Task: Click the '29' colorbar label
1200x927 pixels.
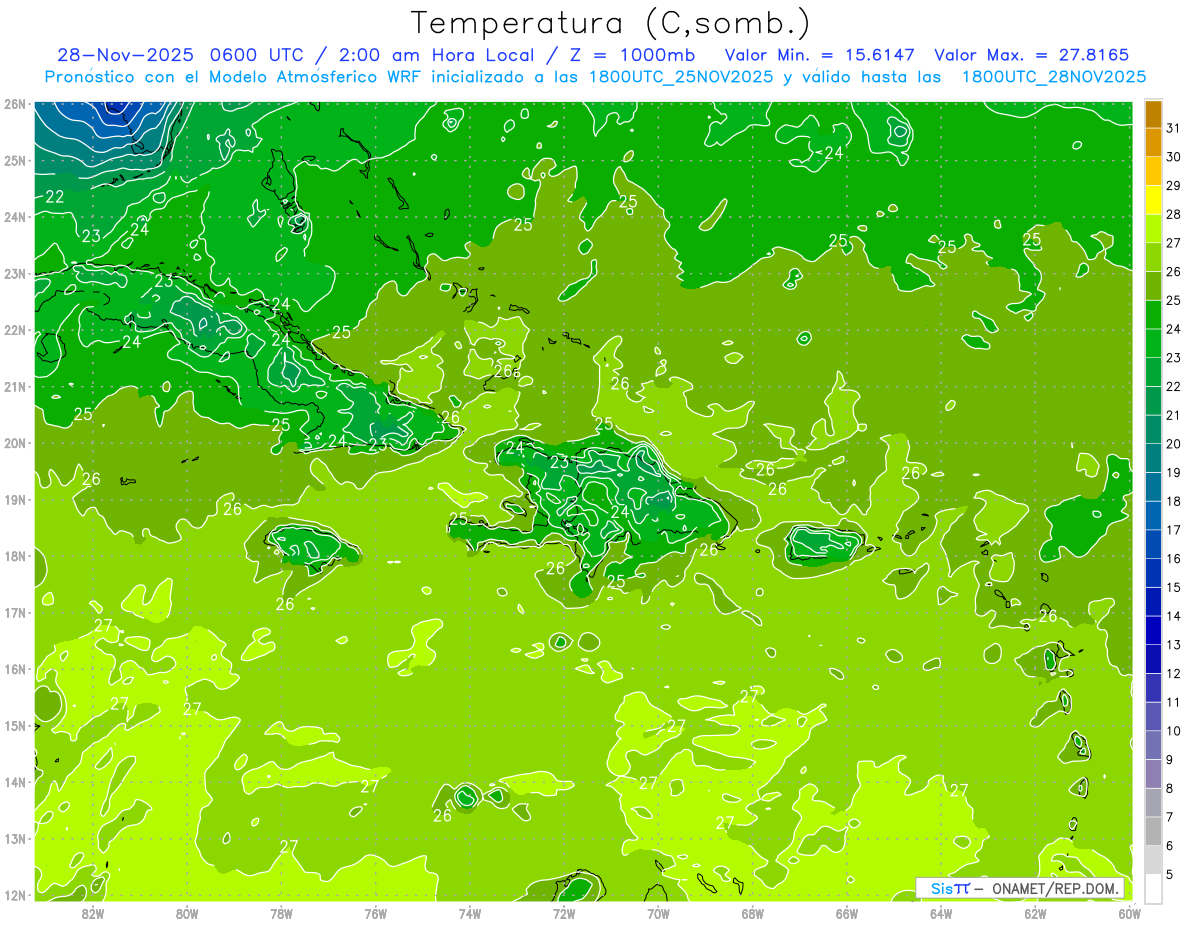Action: (1174, 186)
